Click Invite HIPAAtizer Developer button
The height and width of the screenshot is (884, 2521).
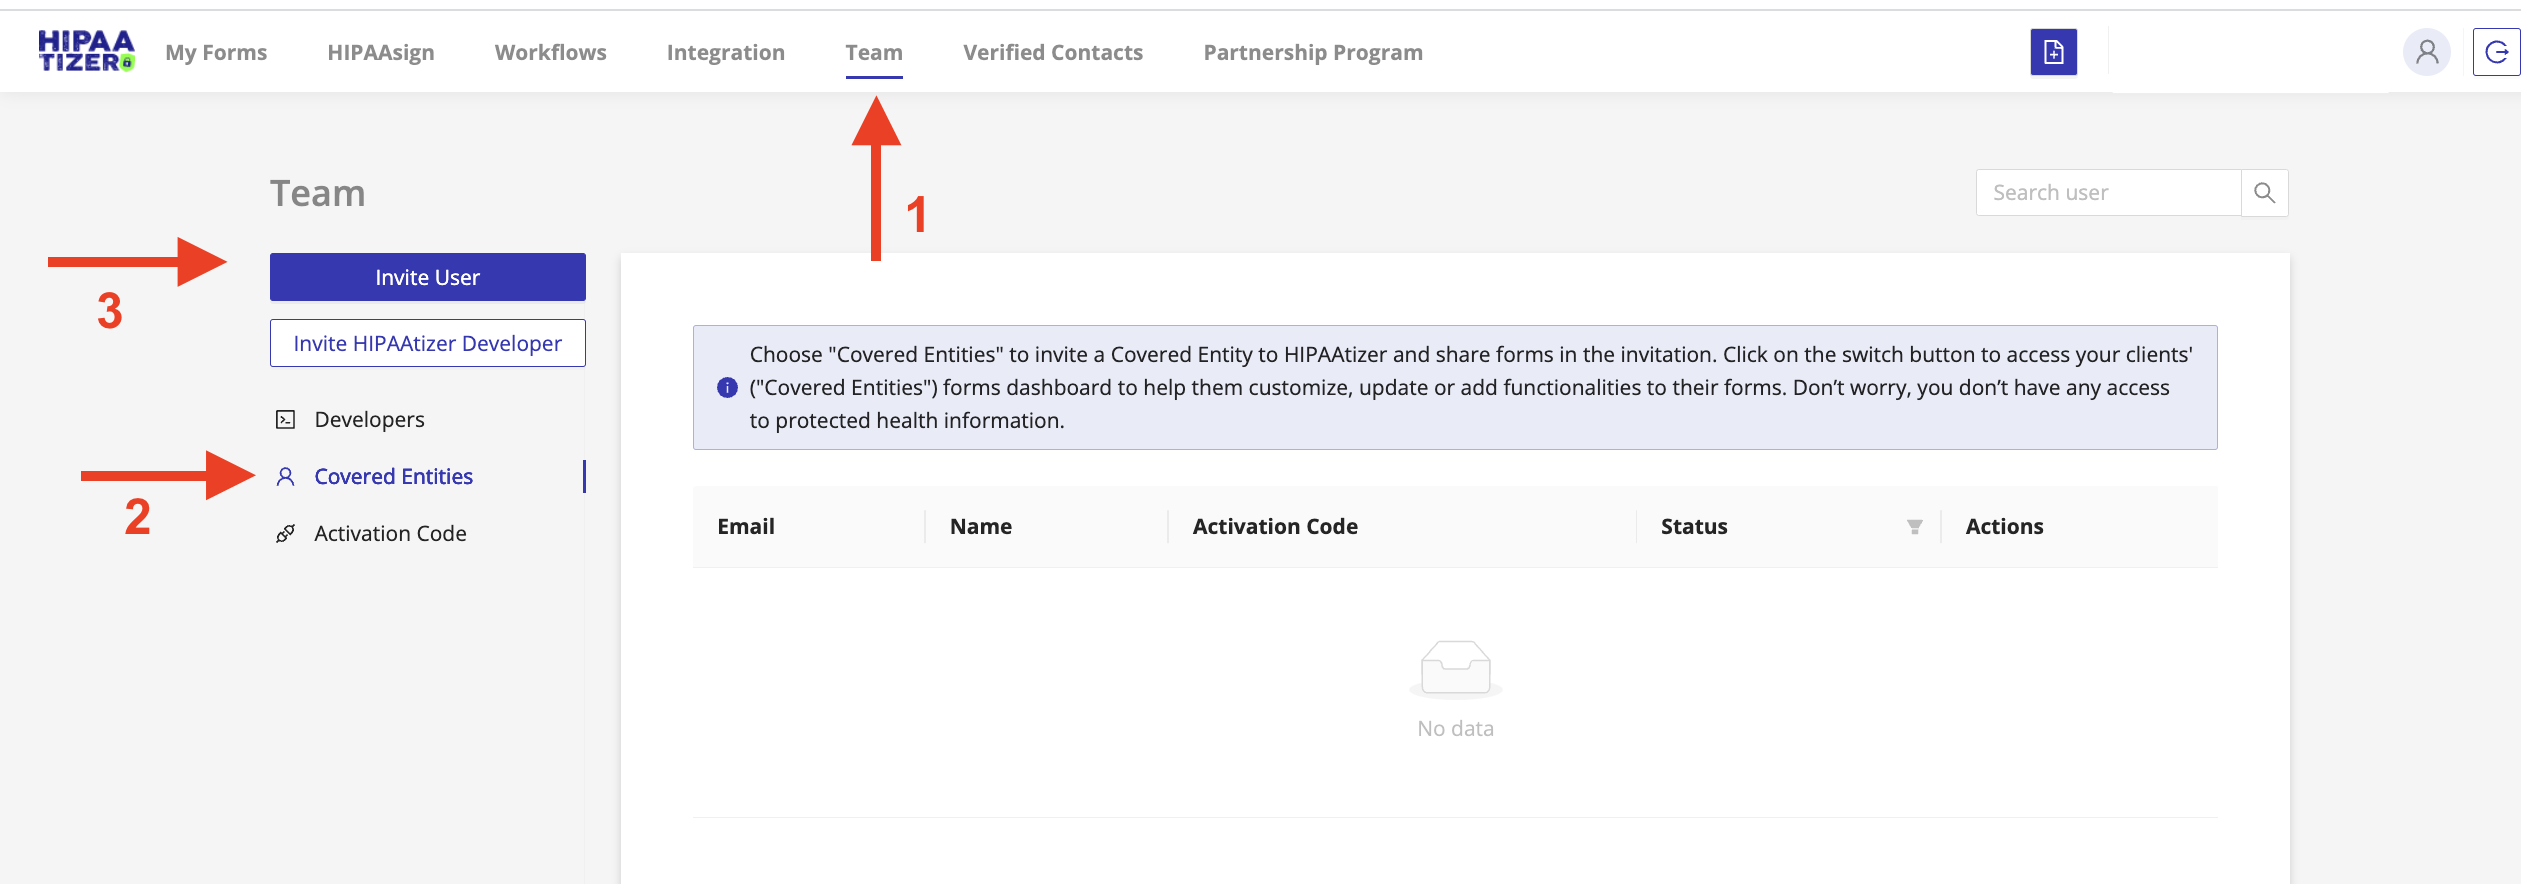[x=428, y=344]
